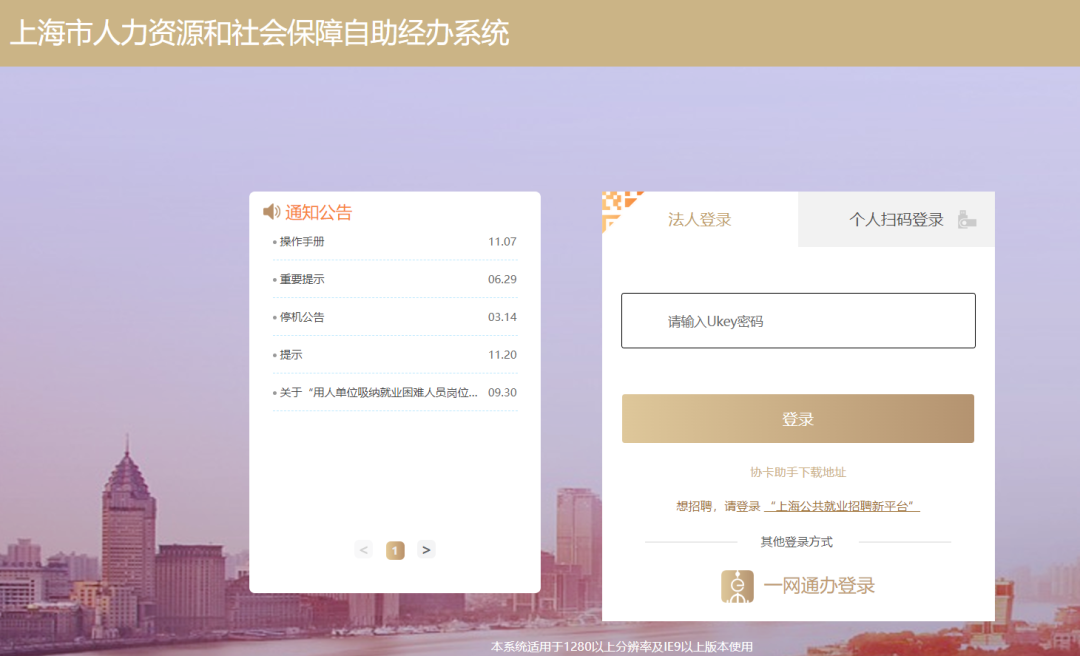Click the date 09.30
This screenshot has width=1080, height=656.
click(x=502, y=393)
